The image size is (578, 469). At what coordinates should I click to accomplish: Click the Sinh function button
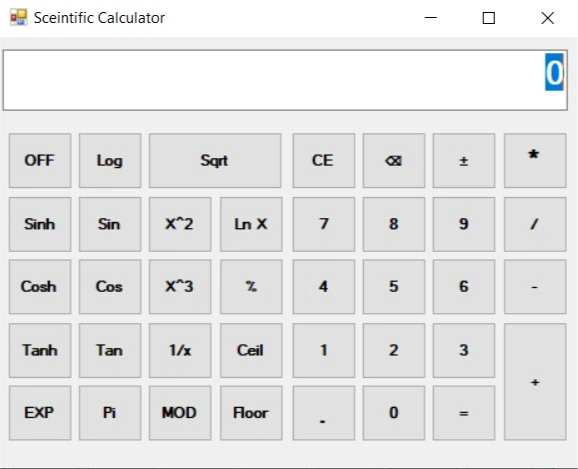[x=40, y=224]
